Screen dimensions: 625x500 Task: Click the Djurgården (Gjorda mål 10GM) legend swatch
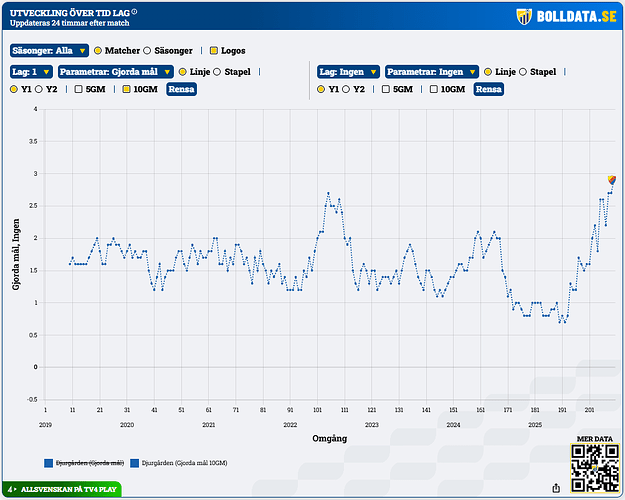click(x=135, y=463)
